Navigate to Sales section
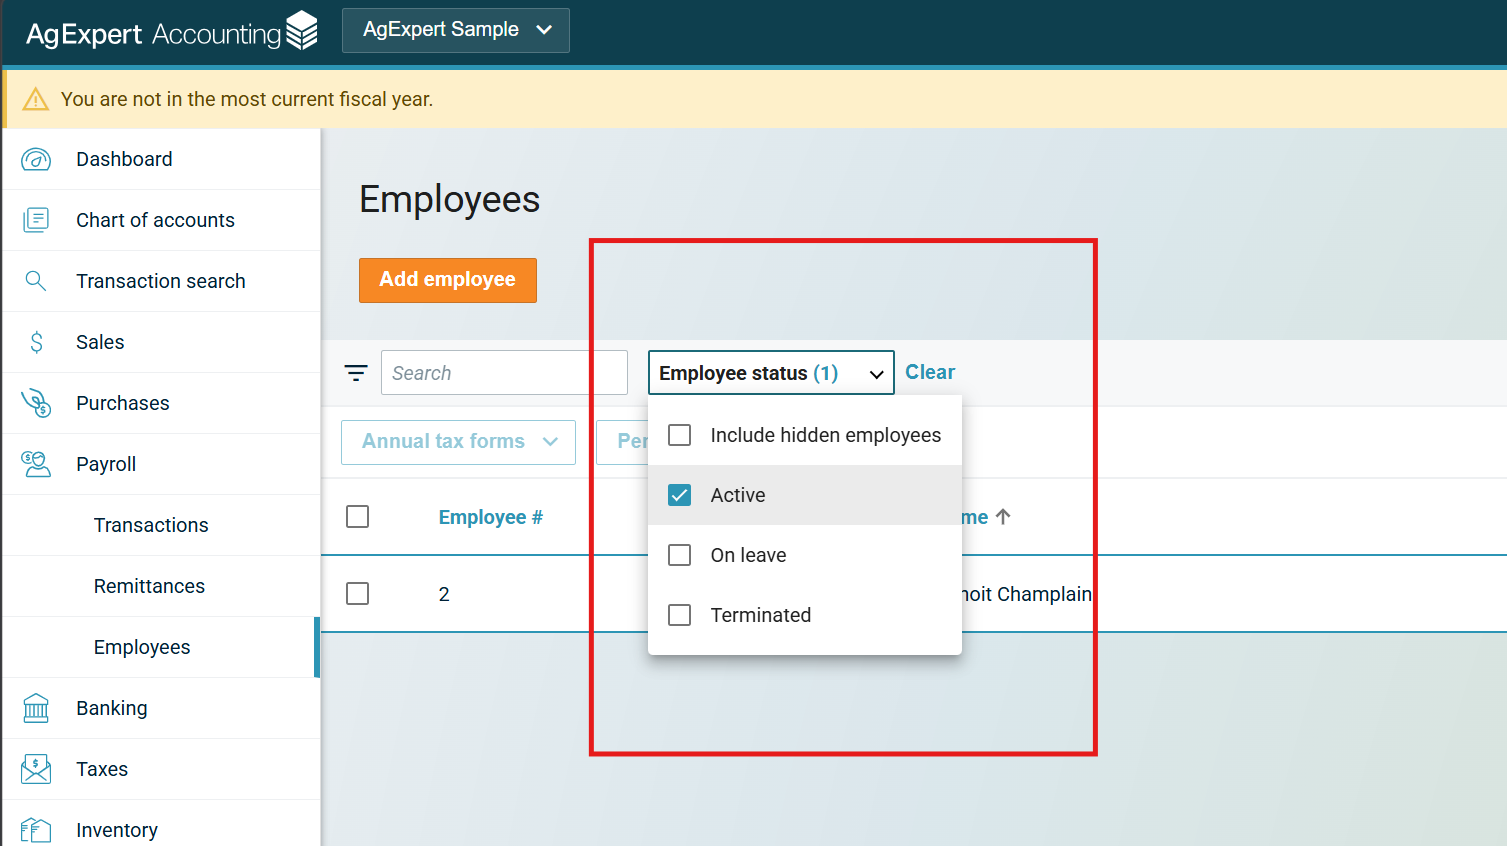This screenshot has height=846, width=1507. click(x=161, y=342)
